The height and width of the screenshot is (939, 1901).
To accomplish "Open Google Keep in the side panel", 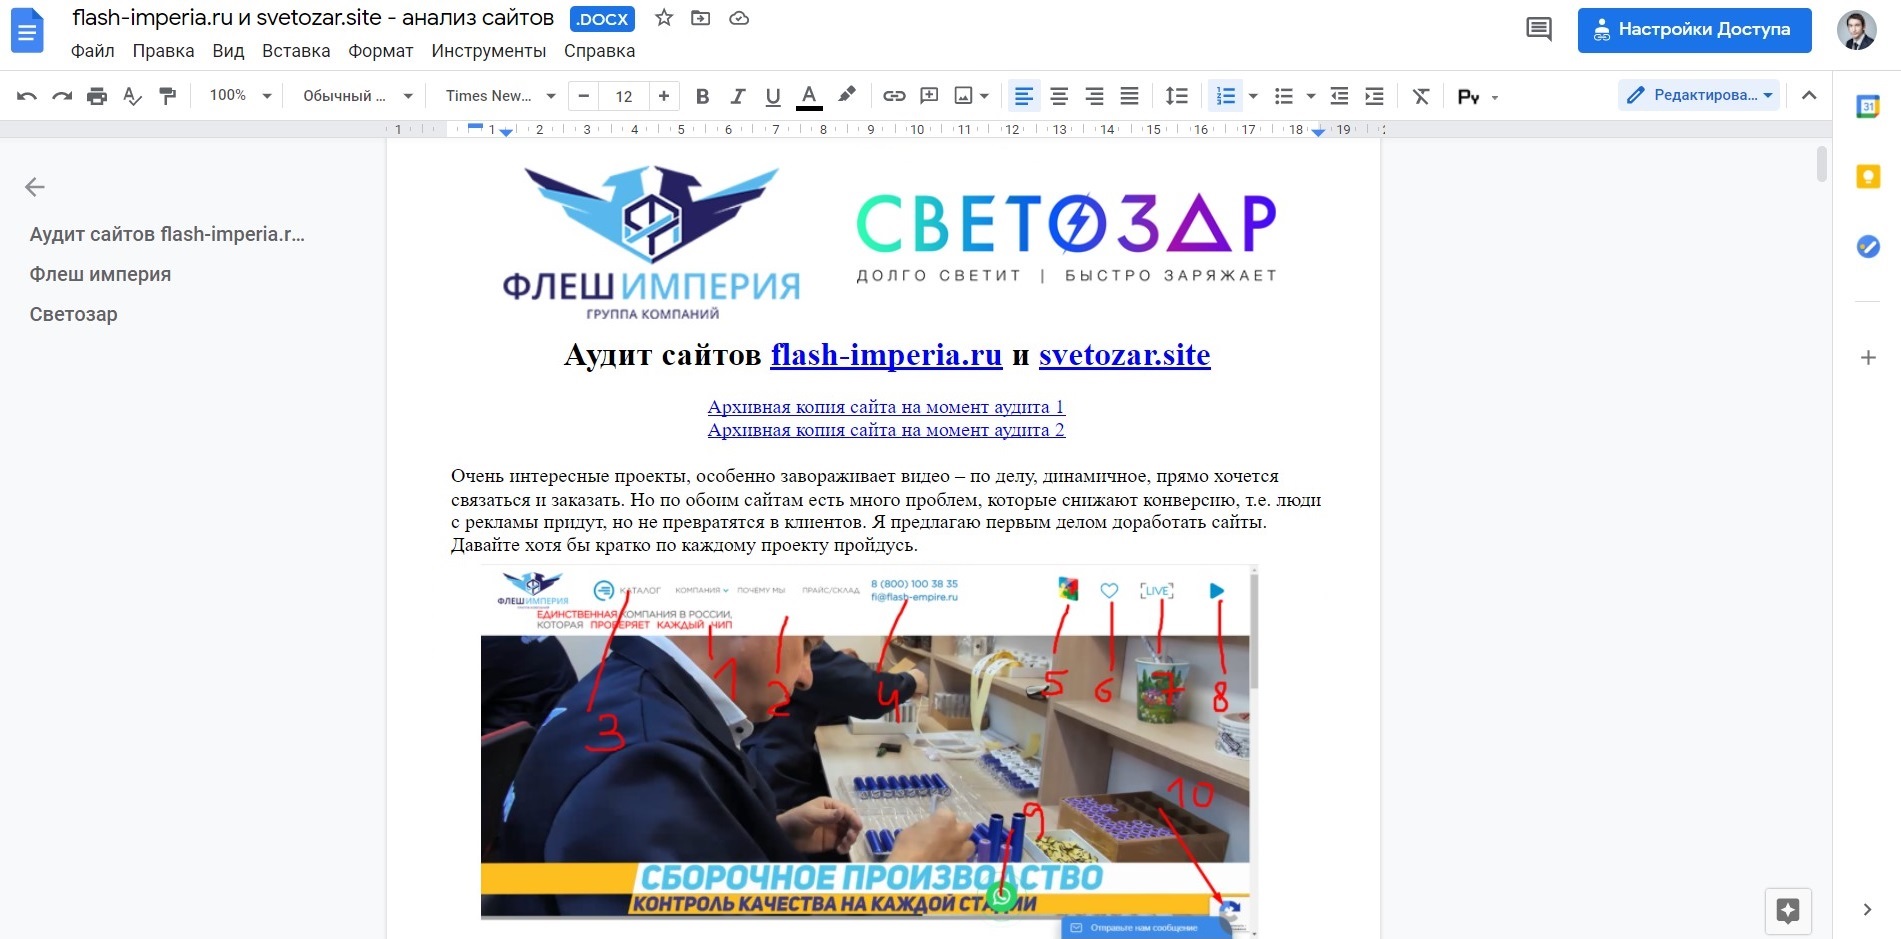I will click(x=1866, y=177).
